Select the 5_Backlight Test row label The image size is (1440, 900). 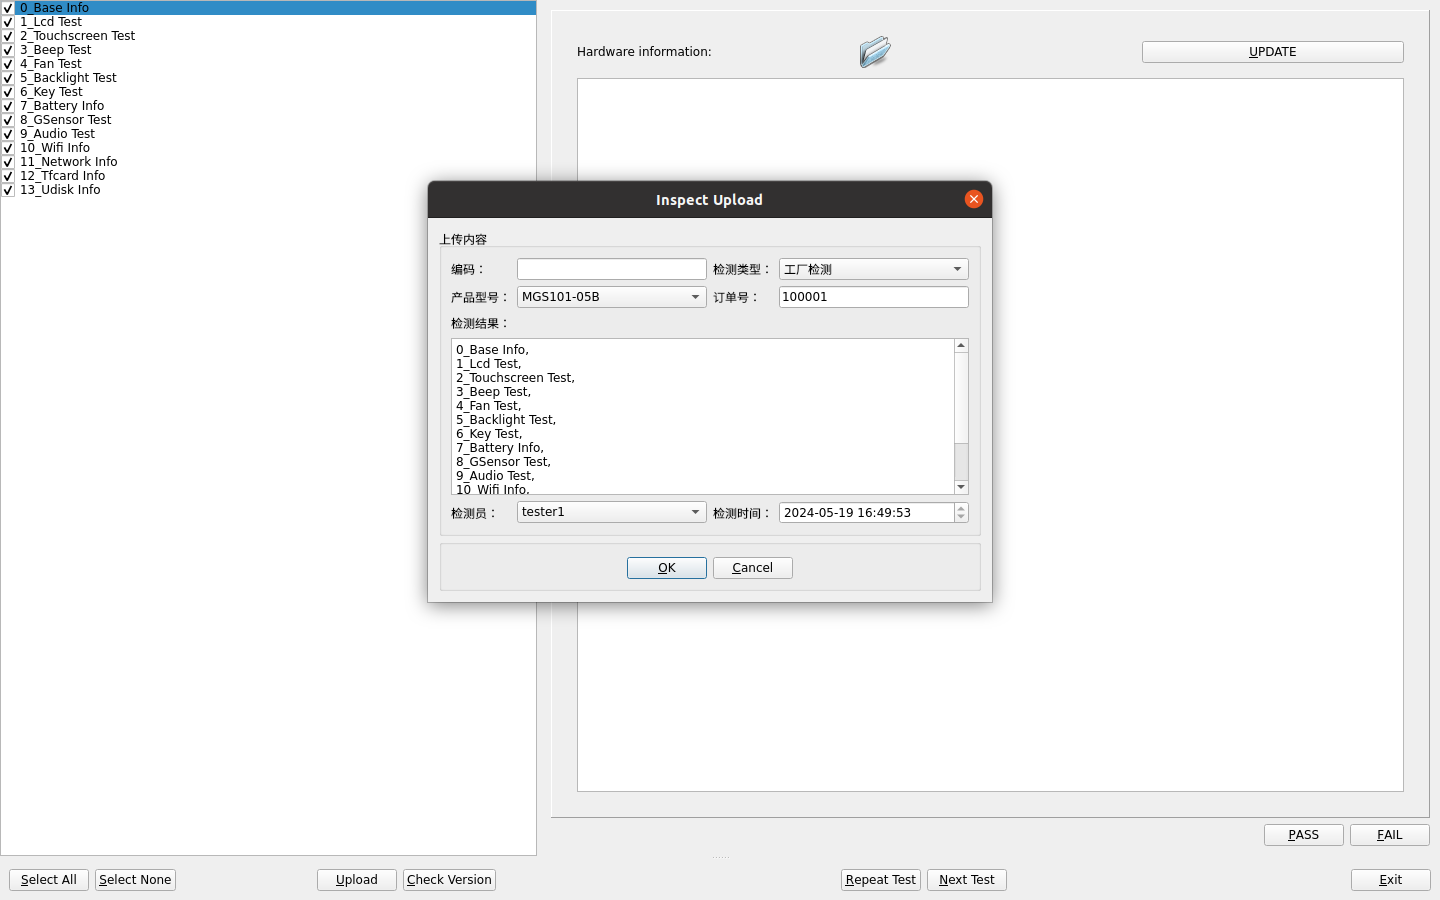[68, 78]
